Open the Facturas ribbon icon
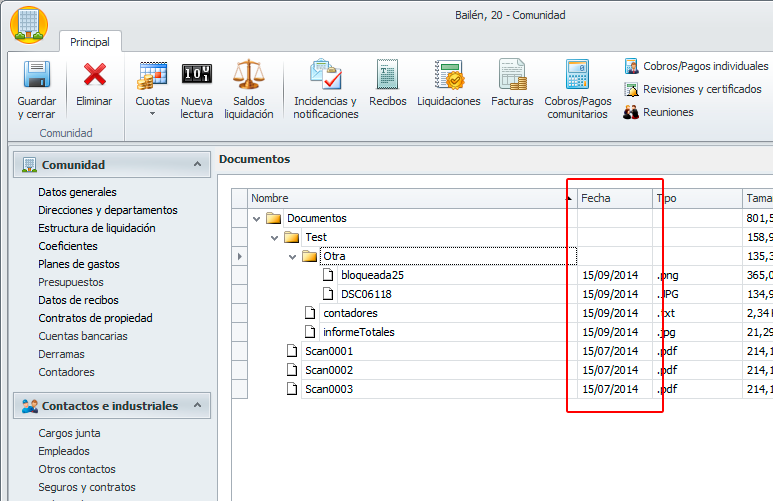The height and width of the screenshot is (501, 773). 512,75
